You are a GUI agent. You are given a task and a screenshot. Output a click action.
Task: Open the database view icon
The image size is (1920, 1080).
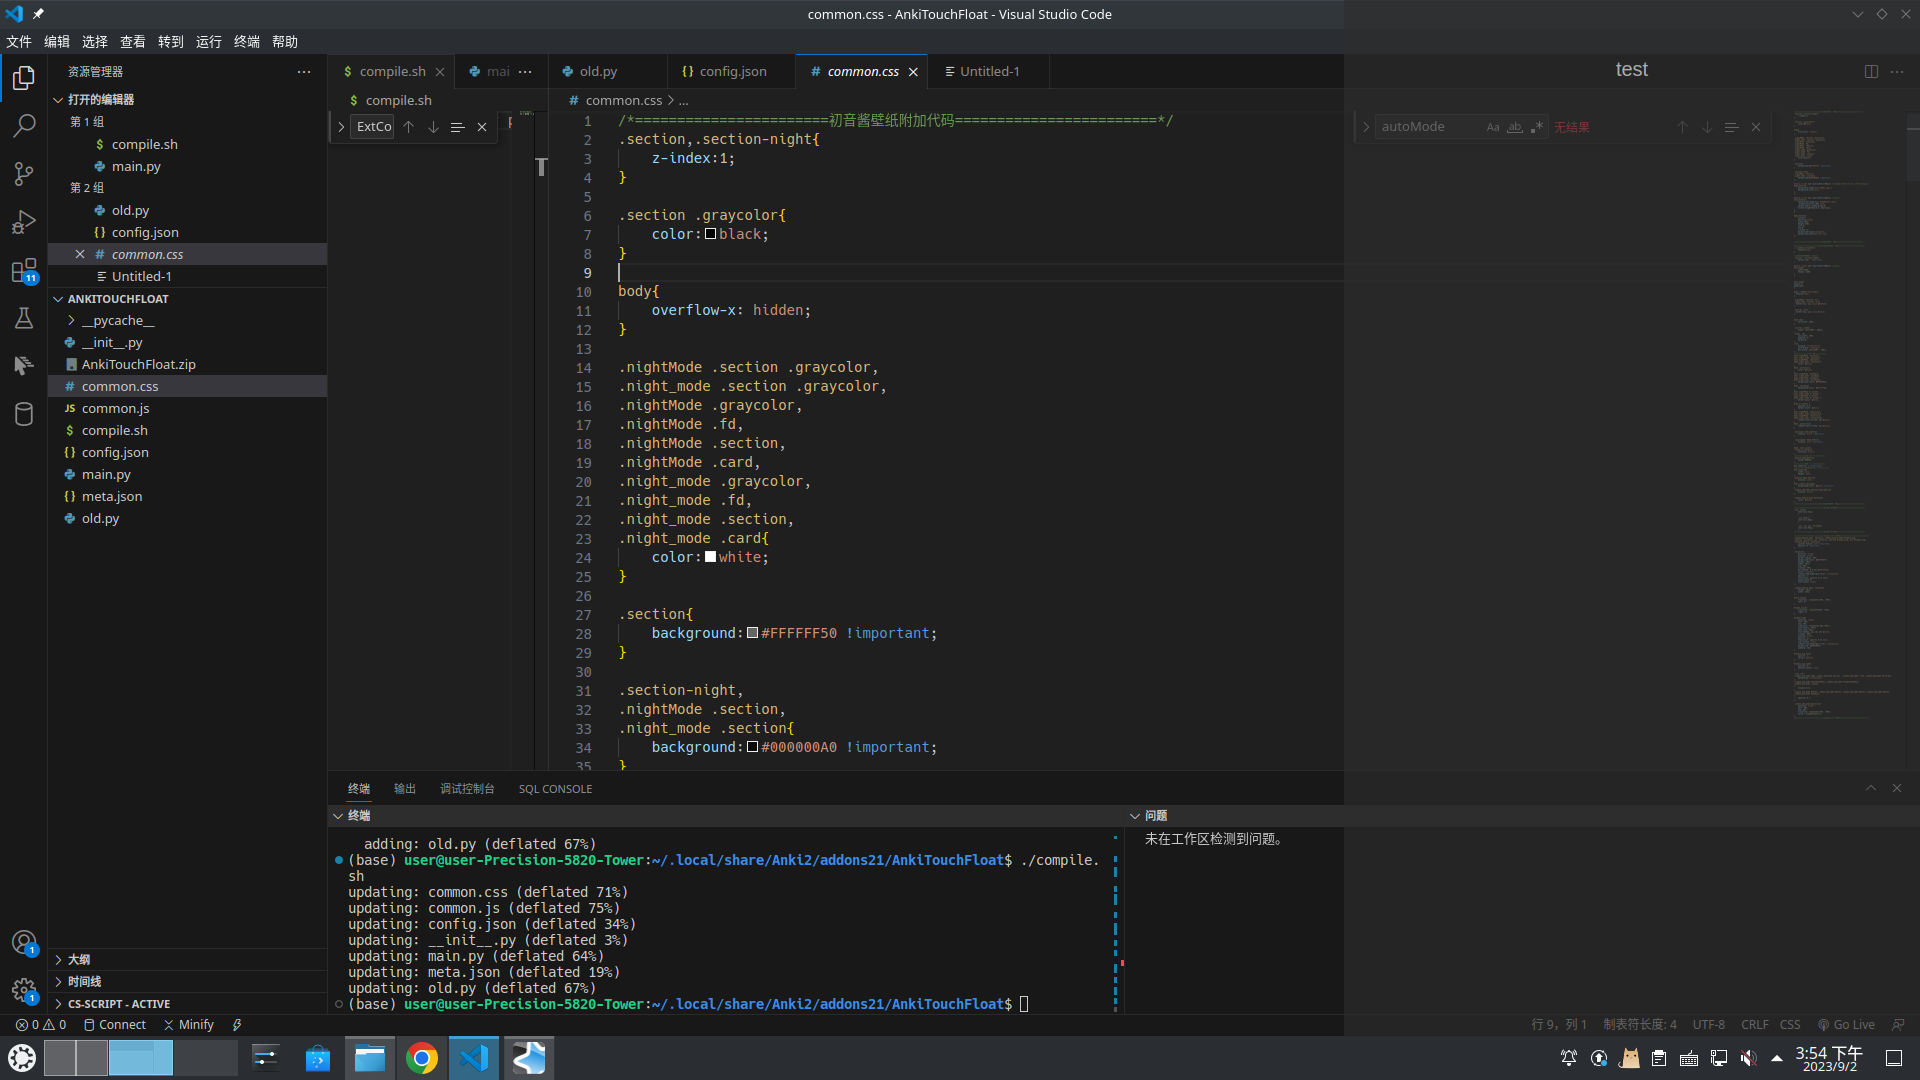pos(24,413)
